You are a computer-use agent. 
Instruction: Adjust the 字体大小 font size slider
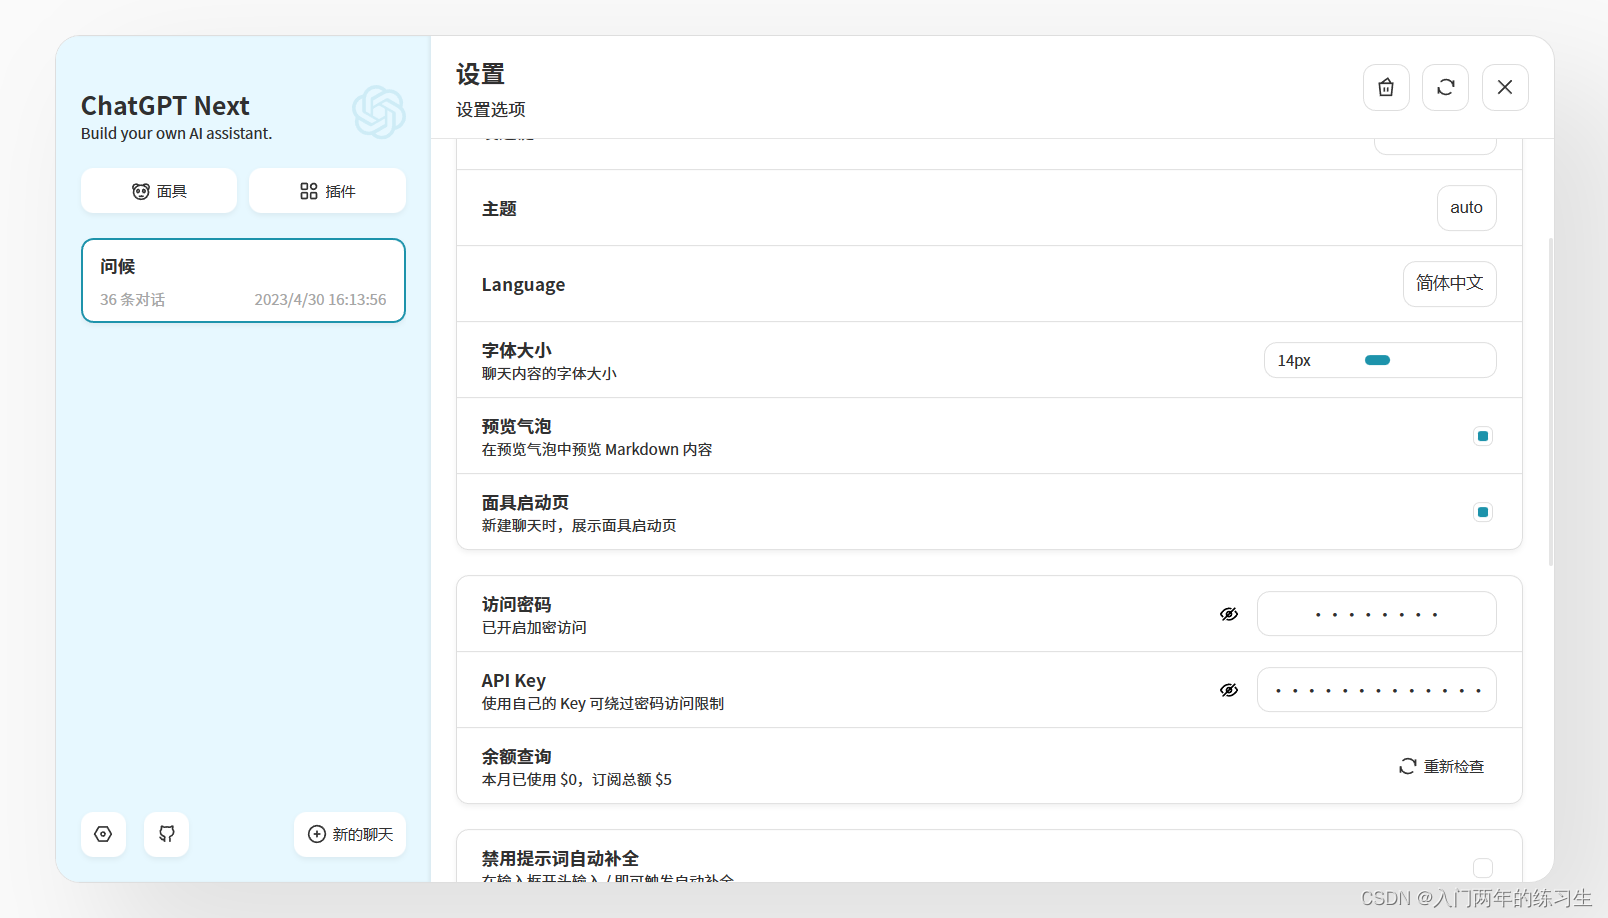pyautogui.click(x=1380, y=360)
